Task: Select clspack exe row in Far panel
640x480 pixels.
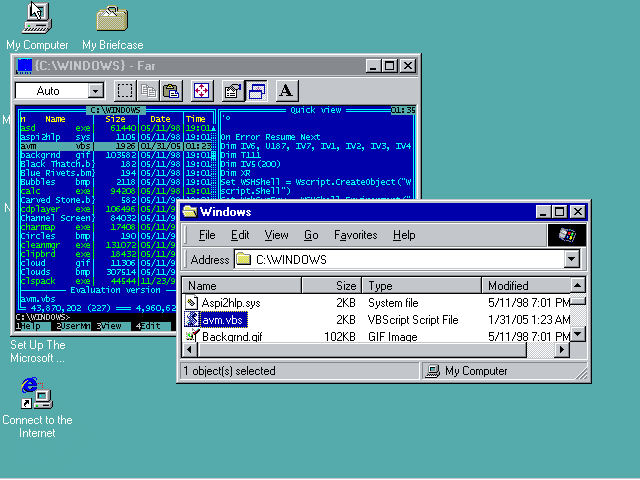Action: pos(98,280)
